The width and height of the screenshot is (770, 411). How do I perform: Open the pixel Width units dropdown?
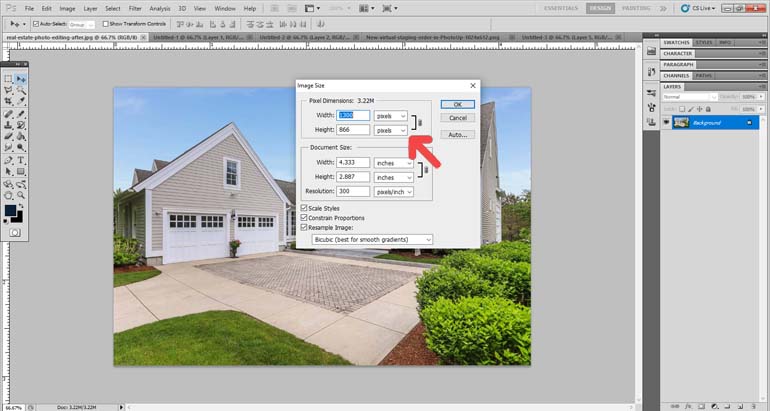click(x=391, y=116)
